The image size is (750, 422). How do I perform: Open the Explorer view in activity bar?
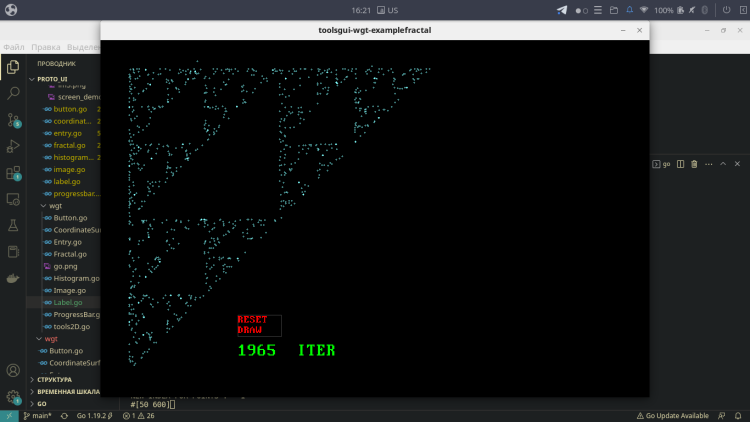(x=13, y=67)
